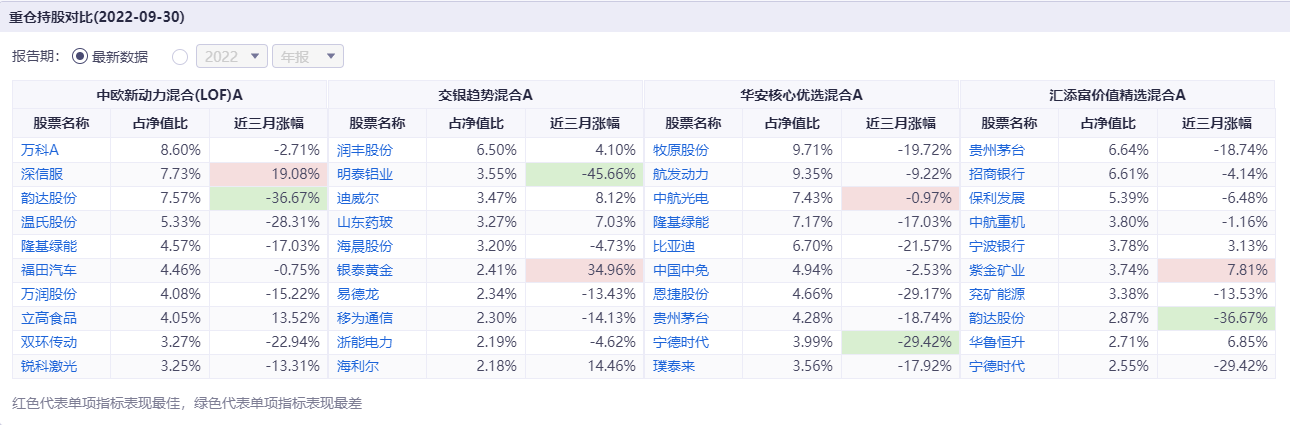The width and height of the screenshot is (1290, 425).
Task: Open the 万科A stock link
Action: click(40, 150)
